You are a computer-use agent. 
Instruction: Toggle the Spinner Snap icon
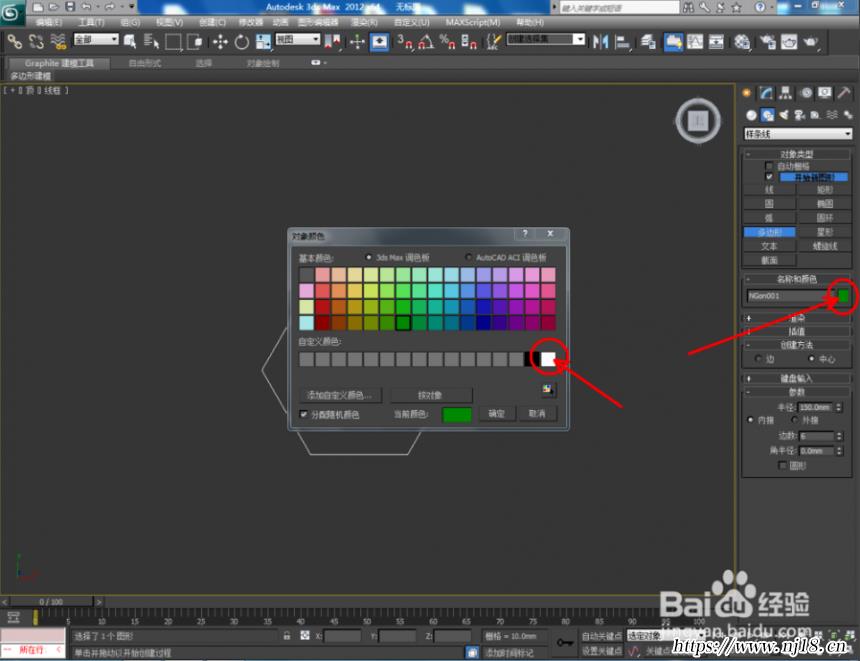pyautogui.click(x=469, y=42)
